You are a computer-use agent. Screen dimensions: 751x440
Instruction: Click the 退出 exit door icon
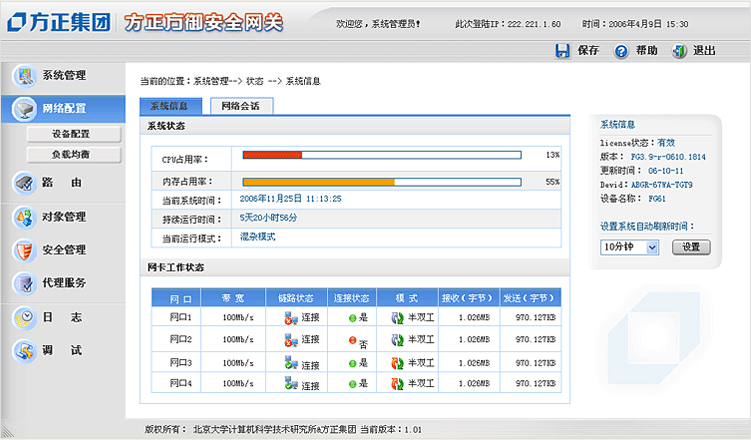click(x=679, y=51)
